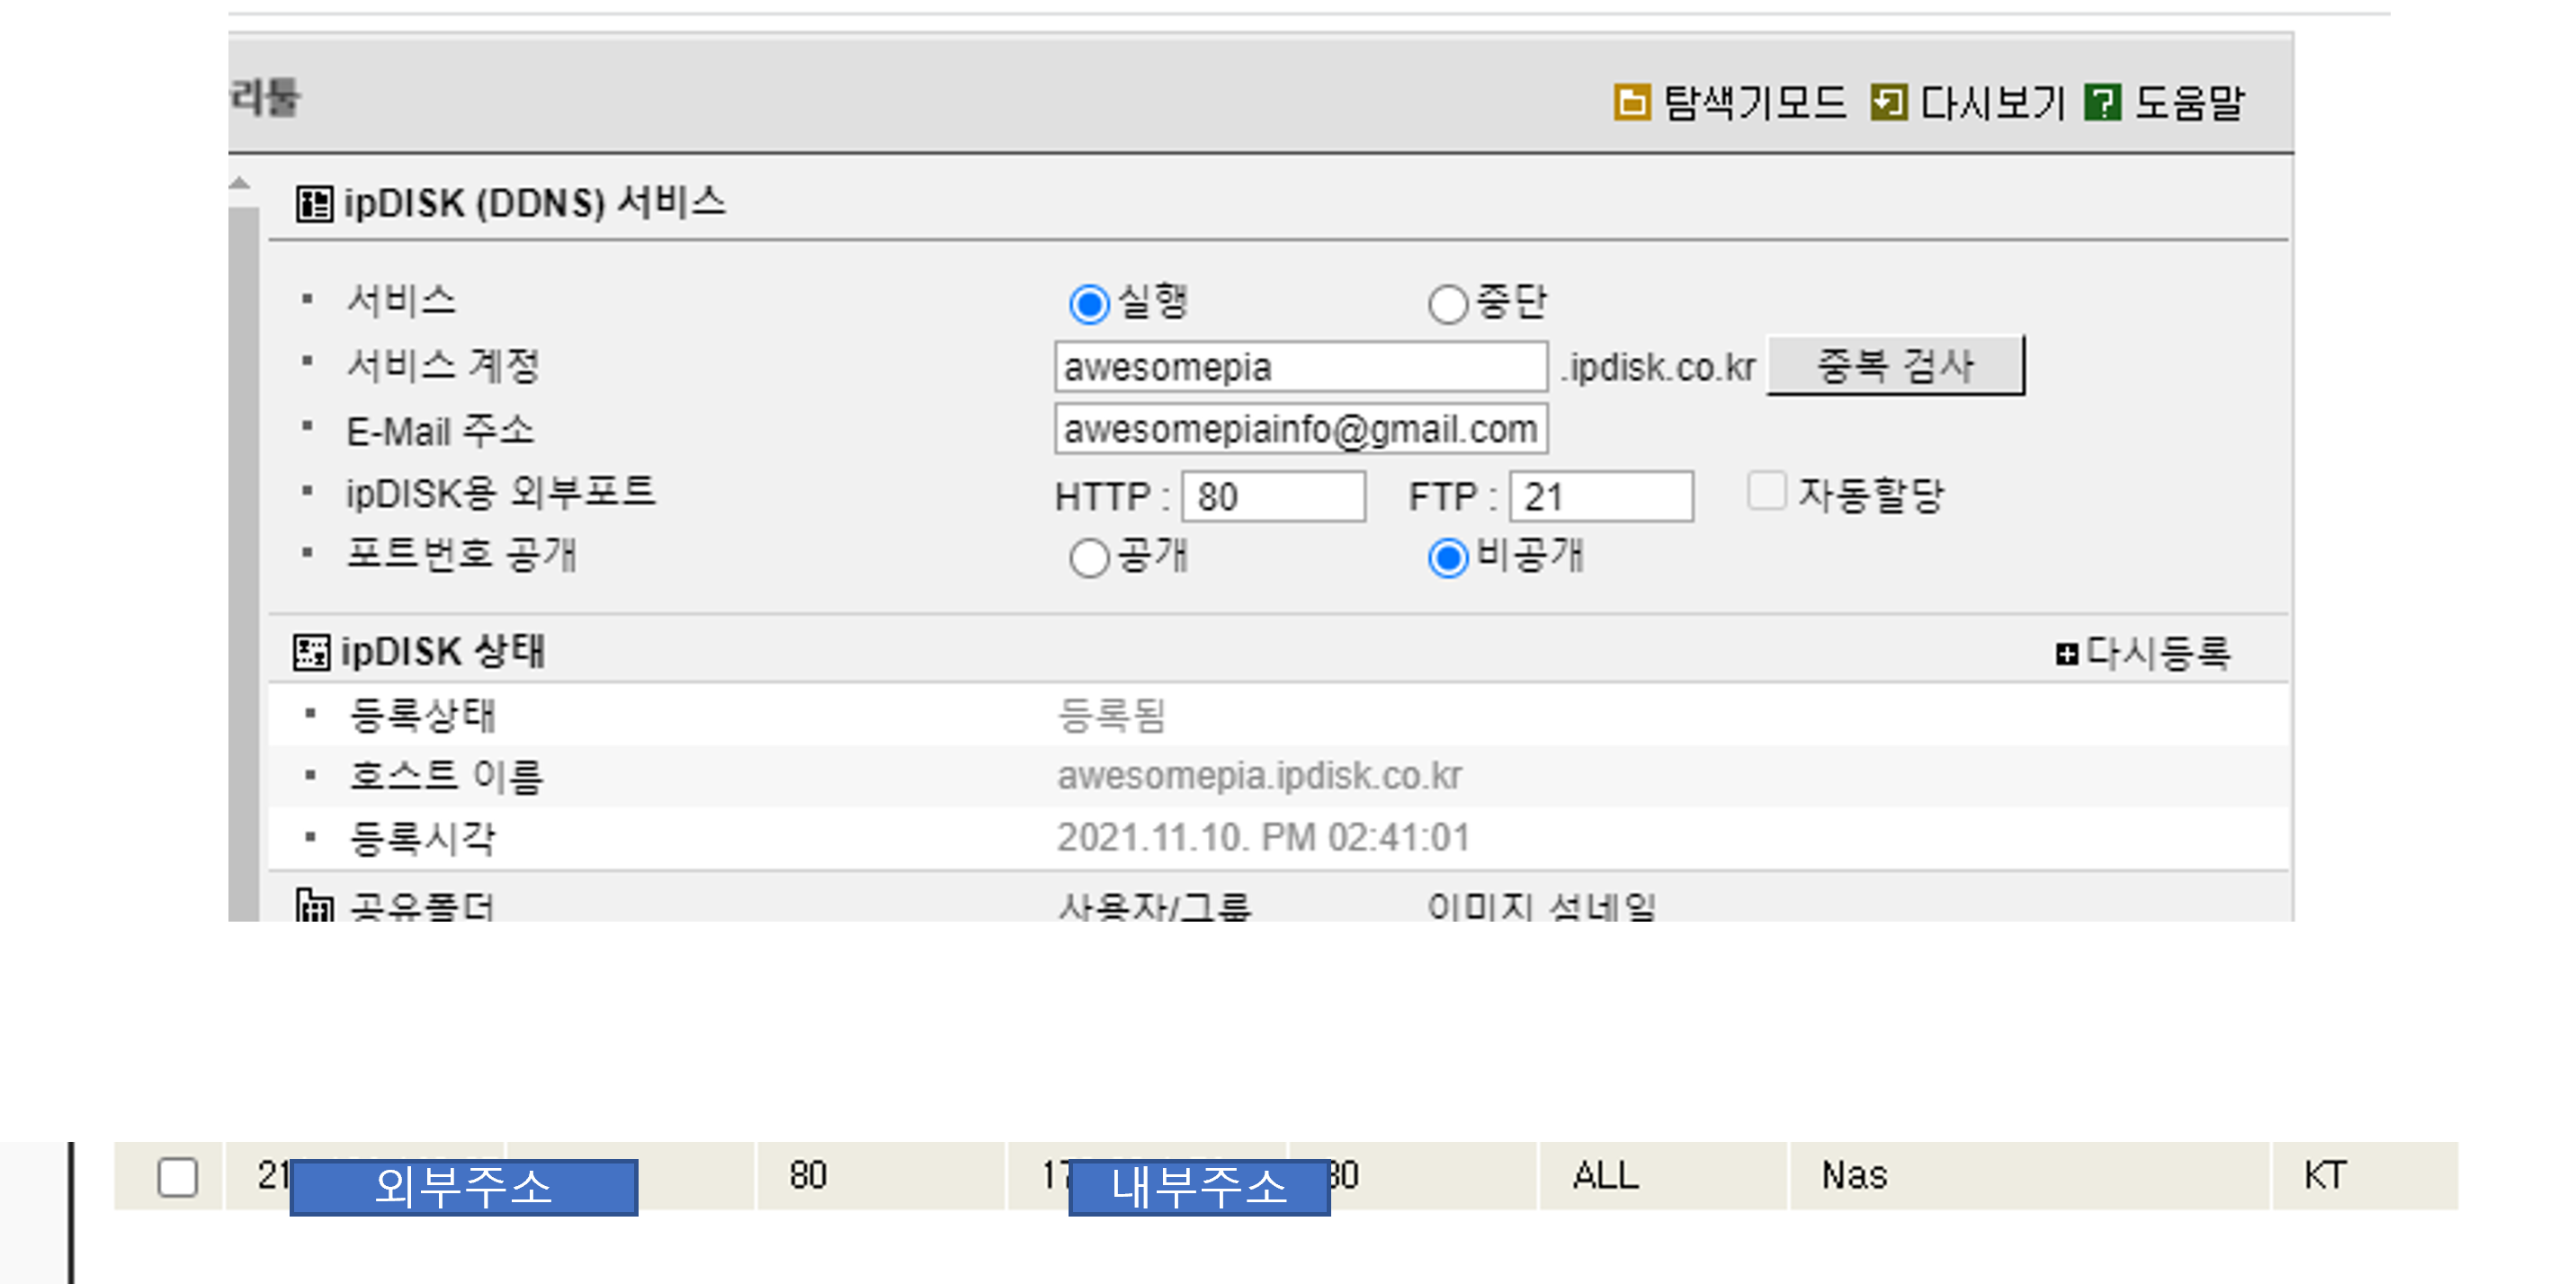Select 공개 for port number disclosure

[1089, 558]
